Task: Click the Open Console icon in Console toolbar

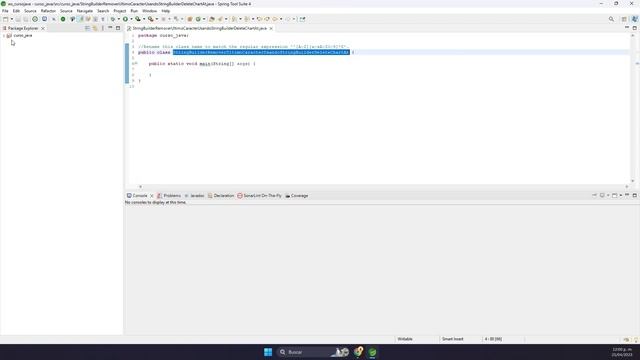Action: click(x=614, y=196)
